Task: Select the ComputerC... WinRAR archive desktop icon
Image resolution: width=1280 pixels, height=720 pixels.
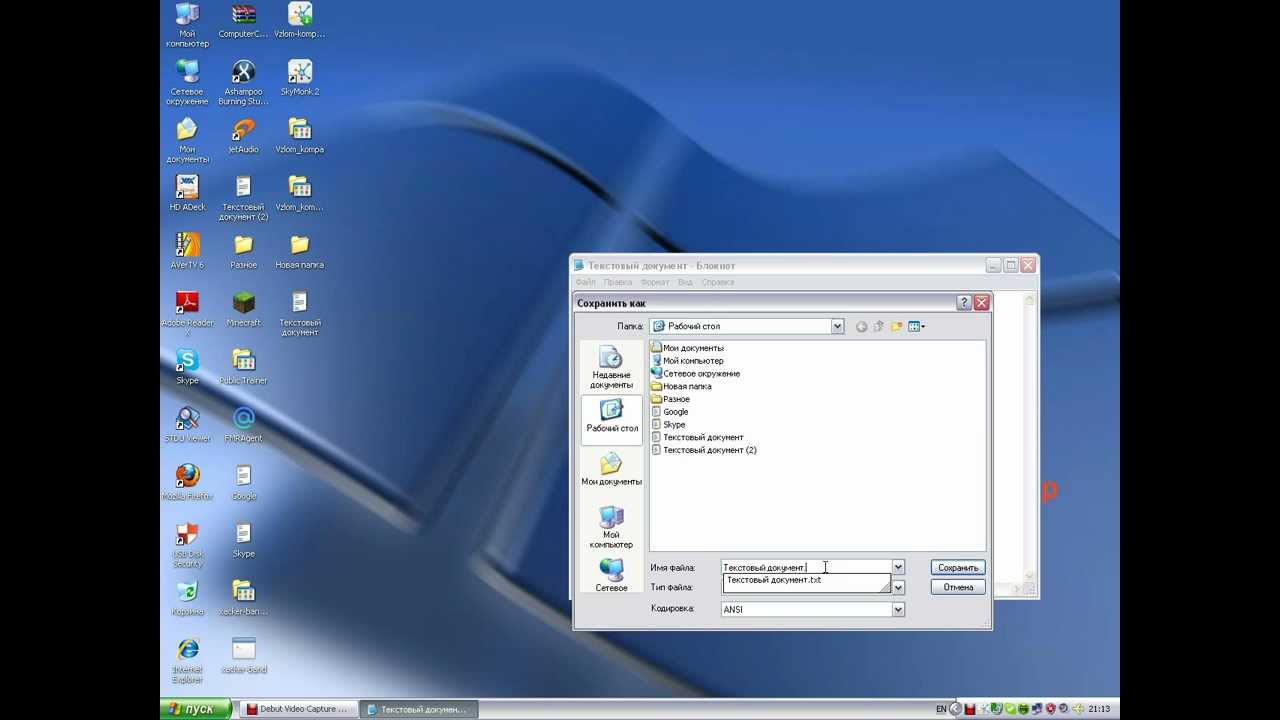Action: (x=243, y=21)
